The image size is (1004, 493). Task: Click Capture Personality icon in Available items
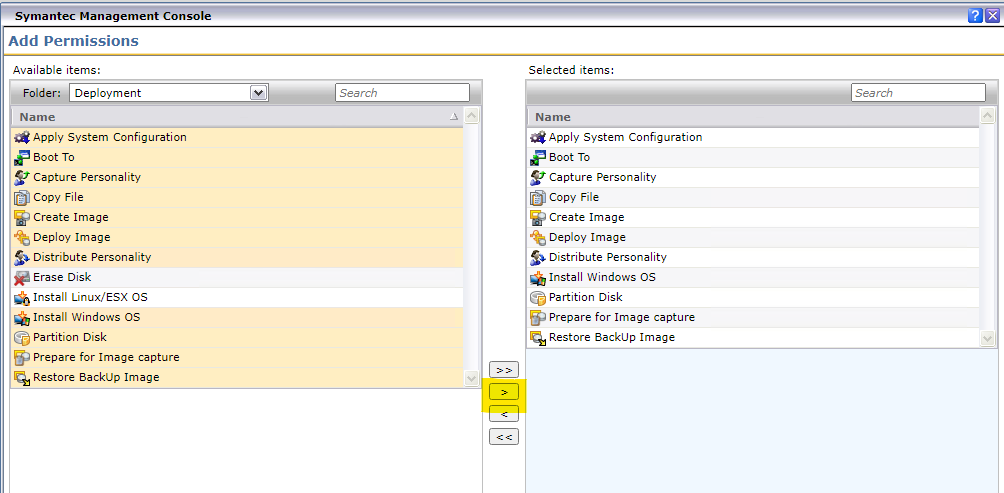coord(22,177)
